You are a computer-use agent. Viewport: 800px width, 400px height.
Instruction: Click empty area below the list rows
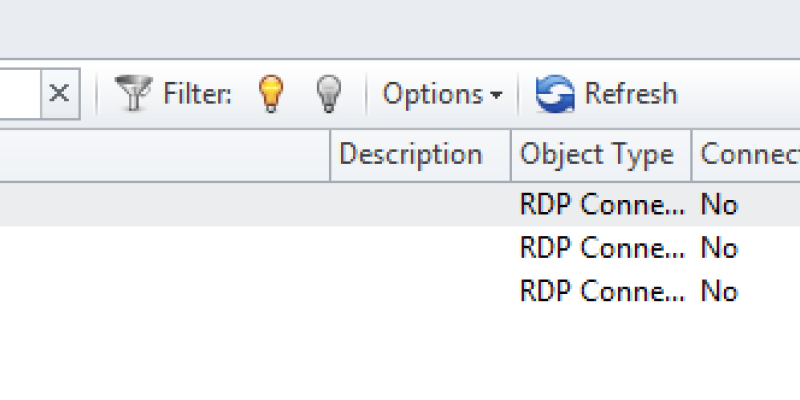400,357
